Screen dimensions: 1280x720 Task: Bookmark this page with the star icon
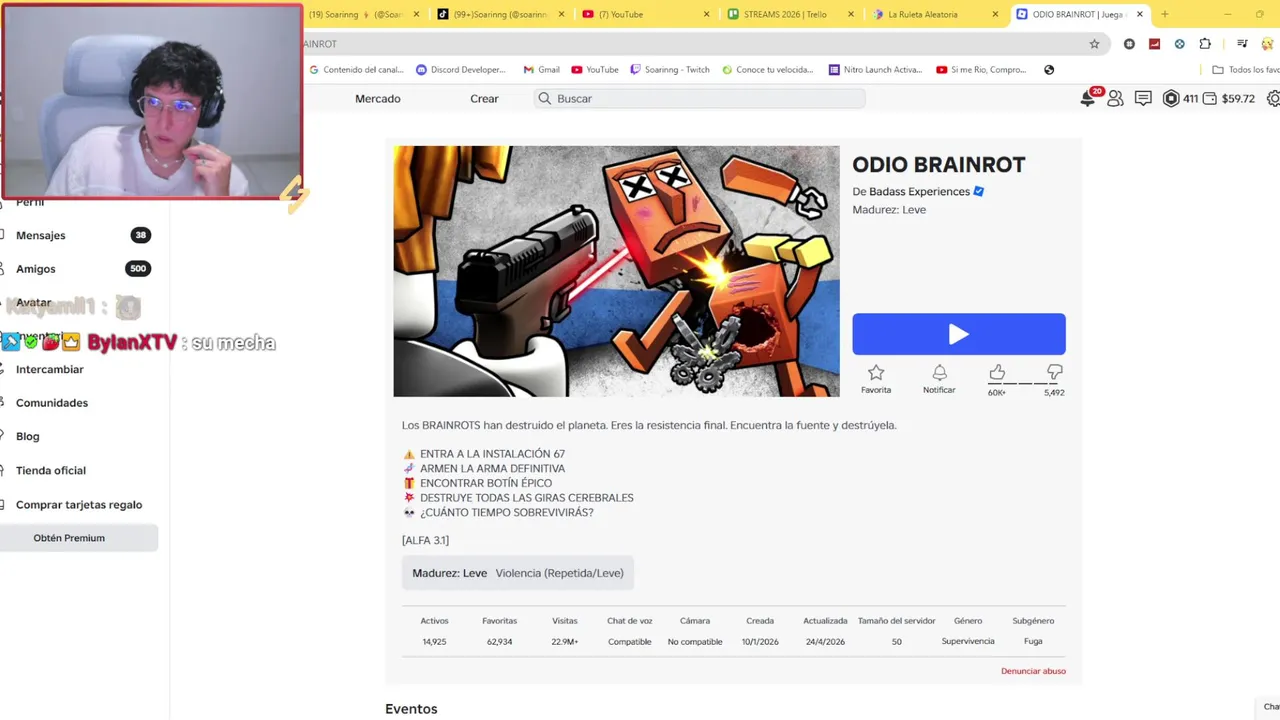(1094, 44)
